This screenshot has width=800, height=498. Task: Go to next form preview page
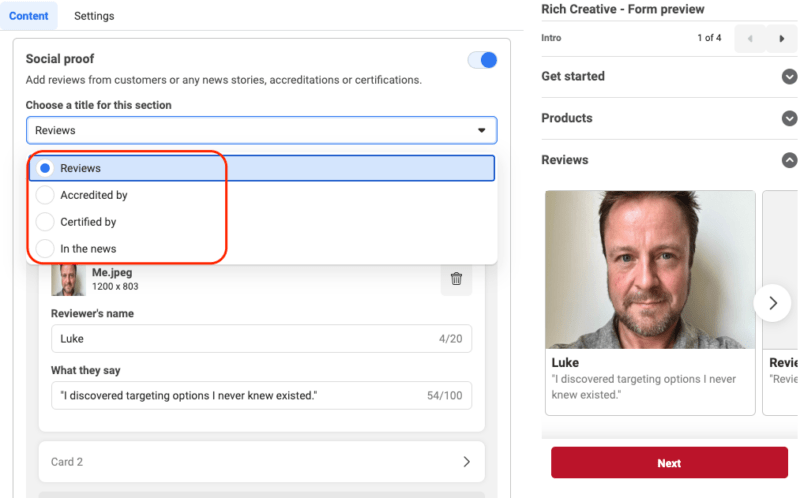point(782,39)
